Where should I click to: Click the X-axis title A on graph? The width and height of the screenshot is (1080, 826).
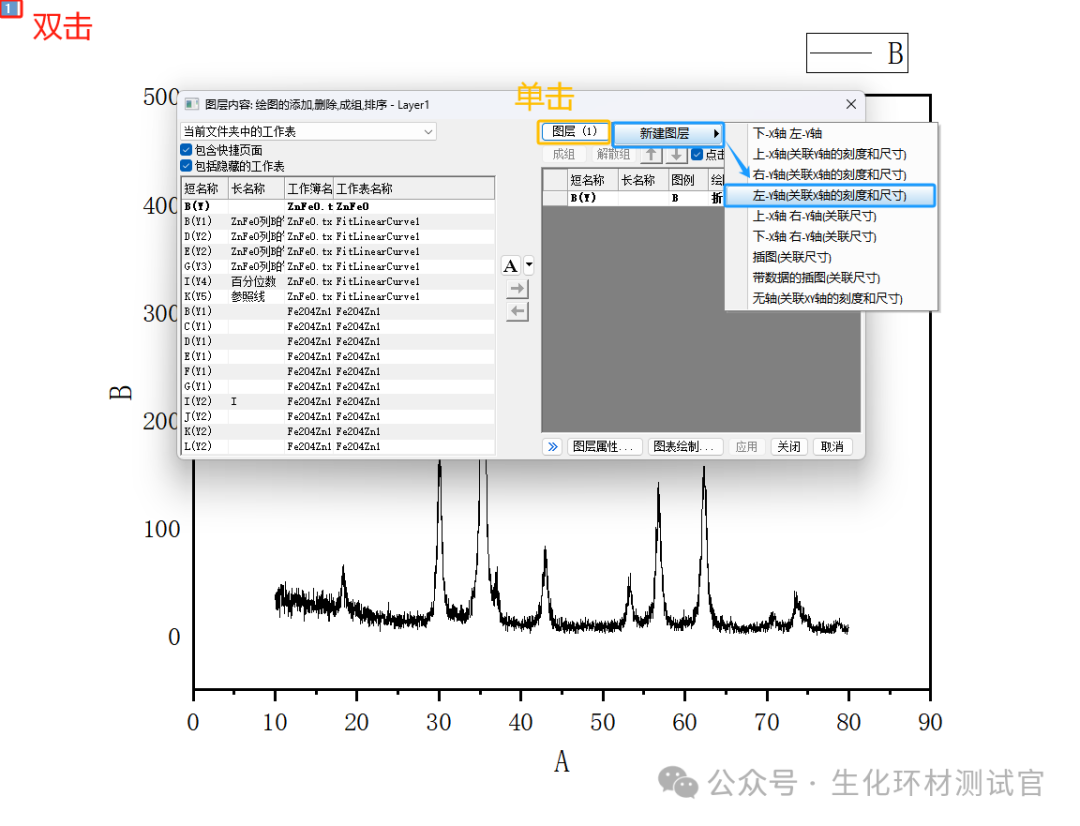(x=561, y=762)
